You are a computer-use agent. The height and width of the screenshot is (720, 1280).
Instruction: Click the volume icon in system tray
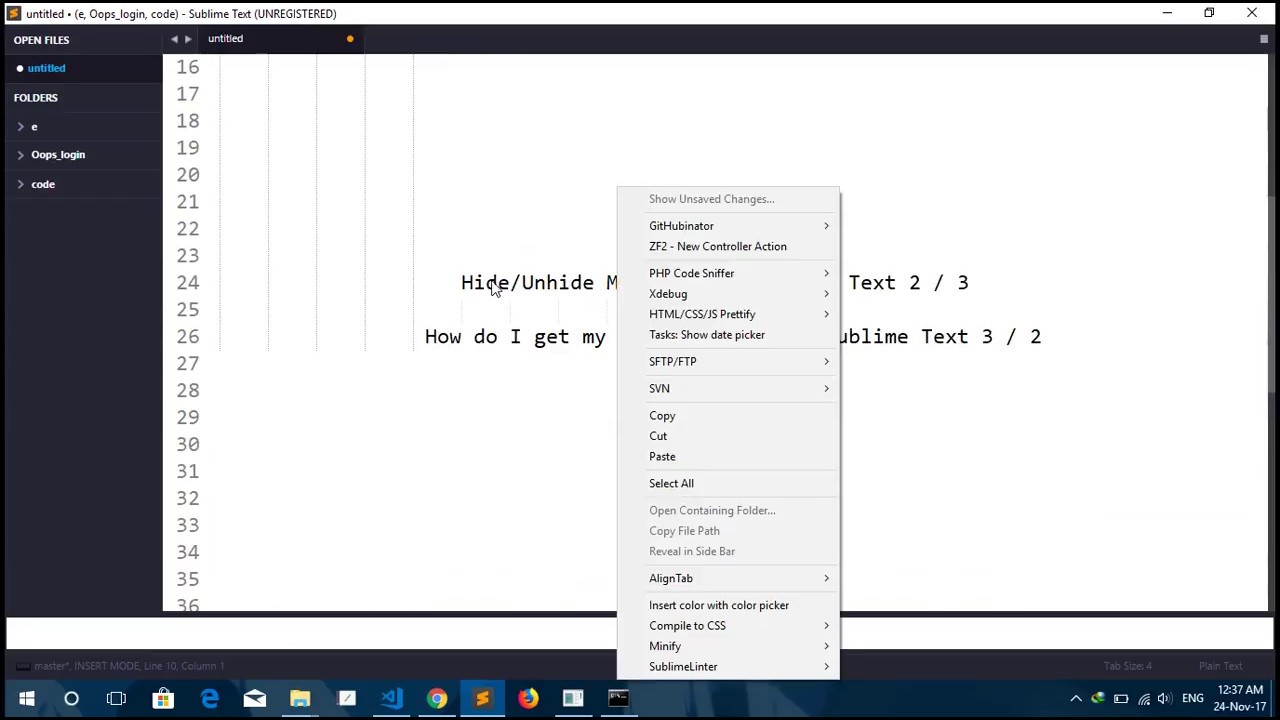coord(1164,698)
